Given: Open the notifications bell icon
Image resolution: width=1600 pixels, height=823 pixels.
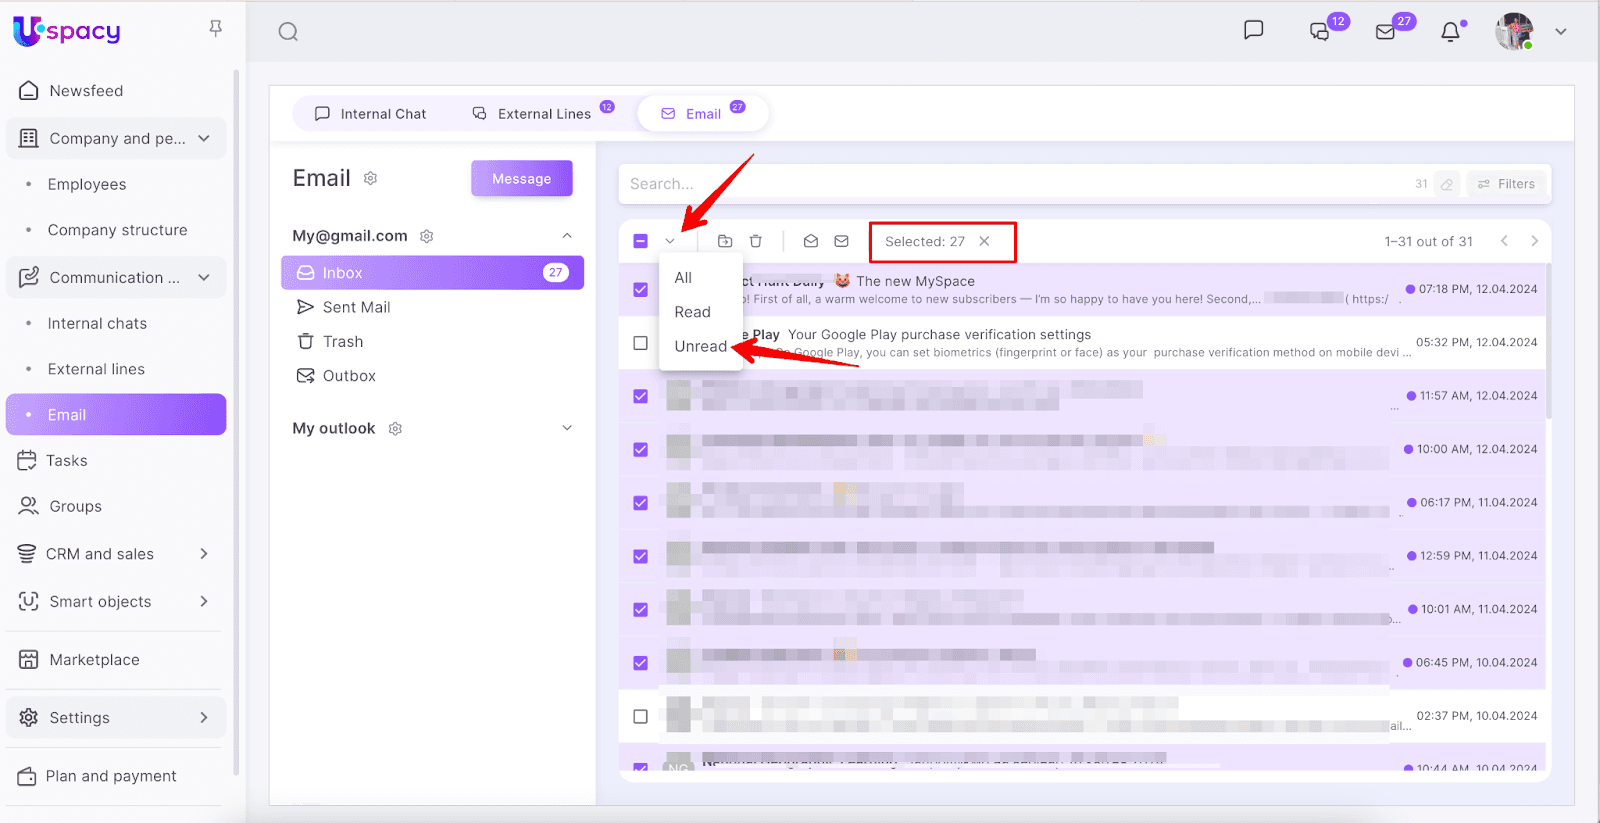Looking at the screenshot, I should click(1450, 32).
